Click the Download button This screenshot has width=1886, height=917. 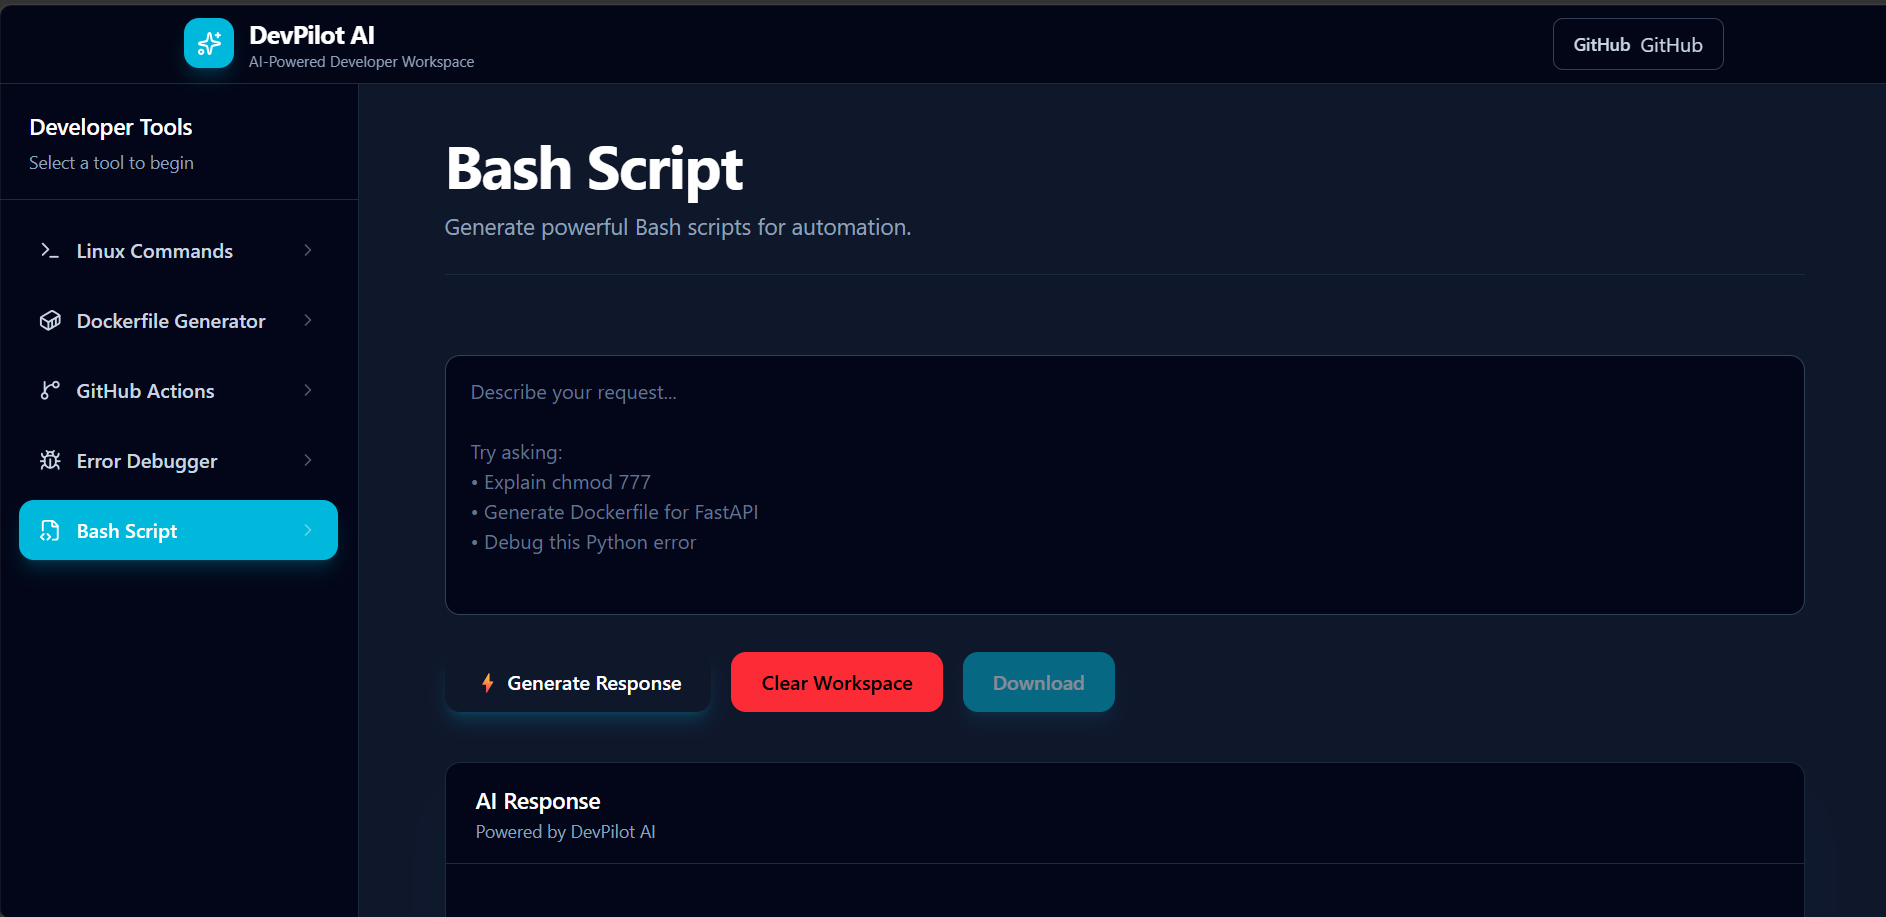coord(1039,682)
